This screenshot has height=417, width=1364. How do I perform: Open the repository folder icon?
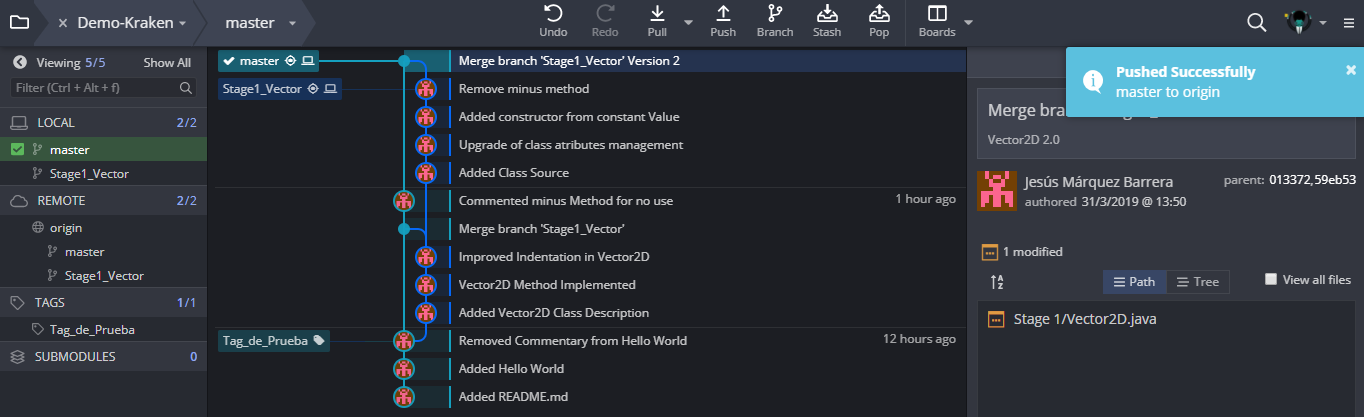pyautogui.click(x=19, y=22)
